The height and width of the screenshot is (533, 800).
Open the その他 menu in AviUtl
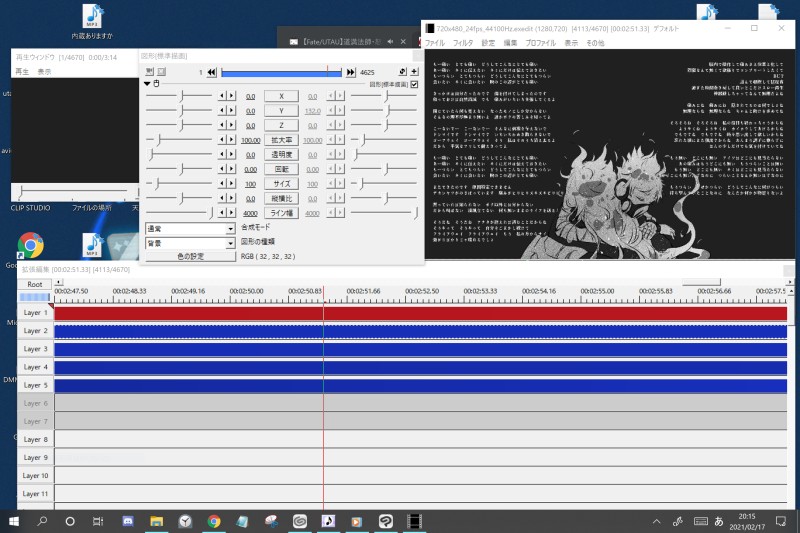pyautogui.click(x=595, y=43)
